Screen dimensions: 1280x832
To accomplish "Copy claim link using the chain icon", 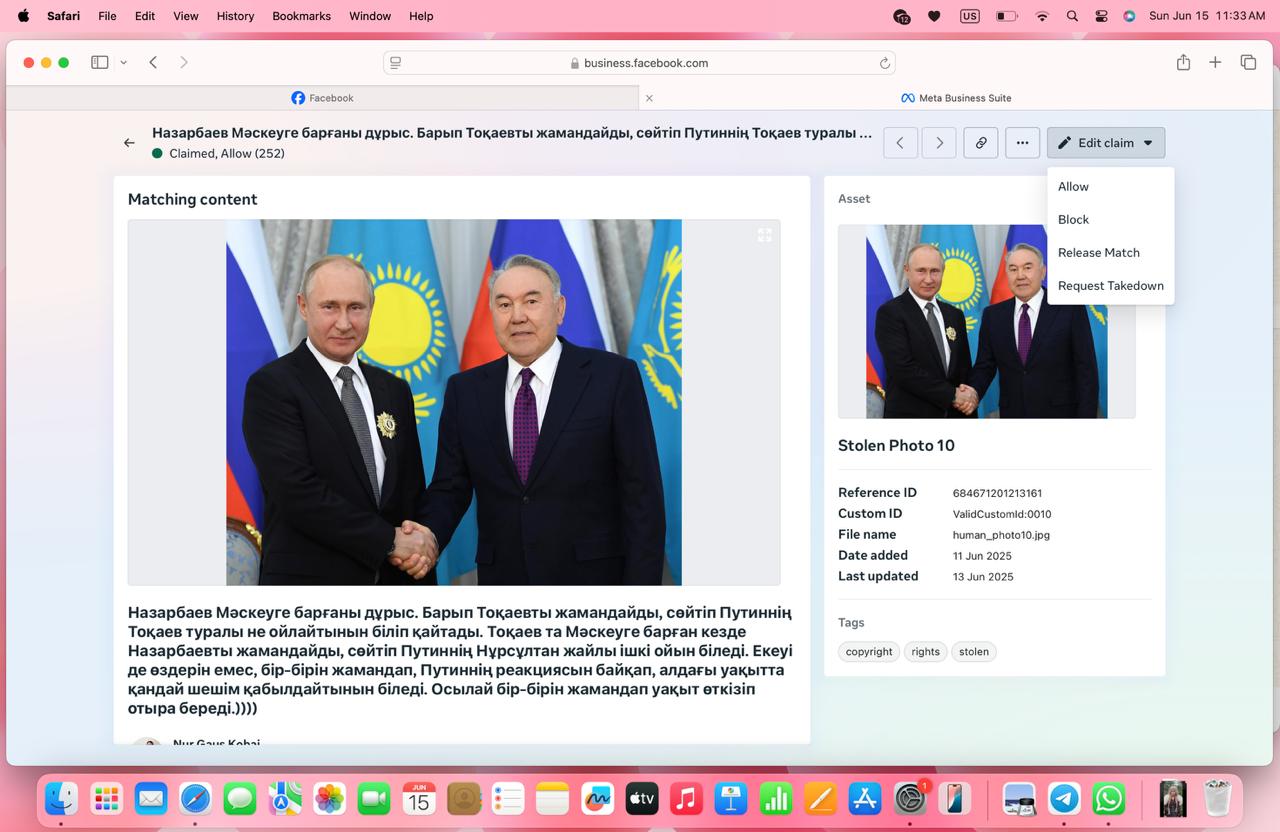I will [x=981, y=143].
